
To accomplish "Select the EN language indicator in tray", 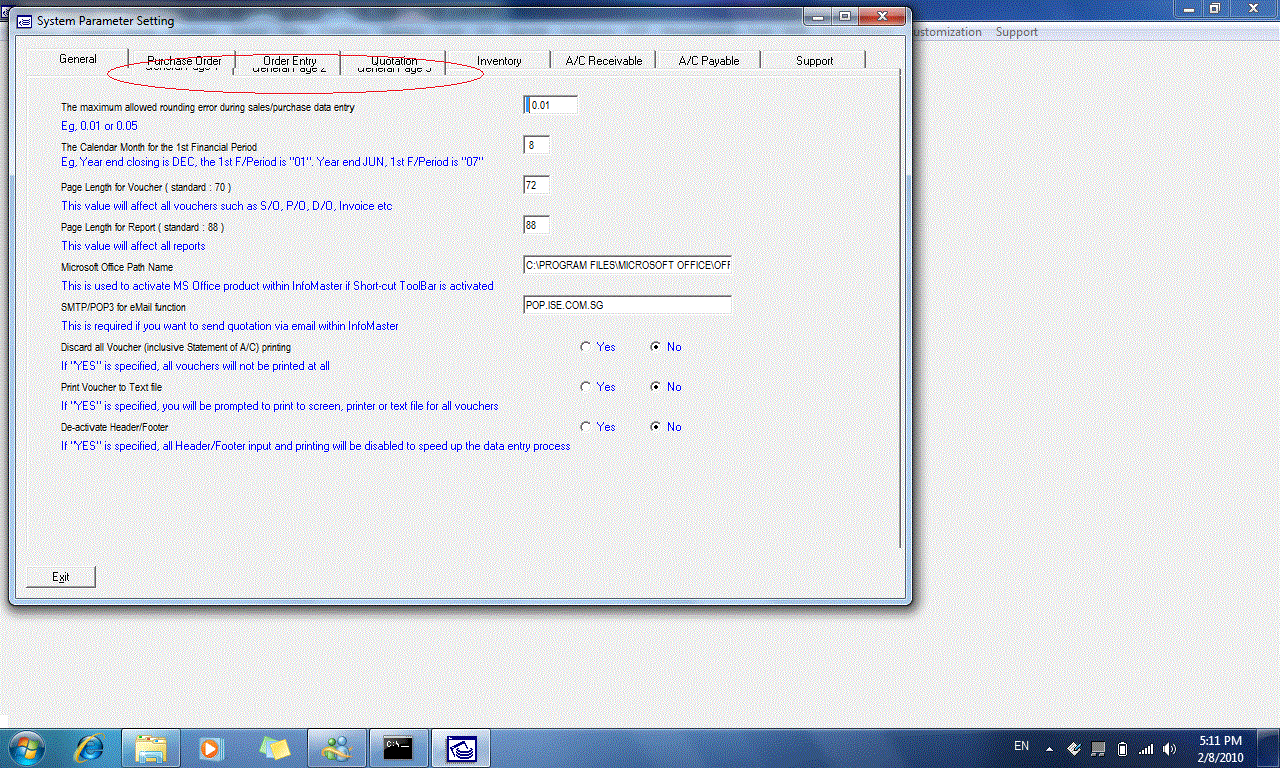I will click(x=1021, y=746).
